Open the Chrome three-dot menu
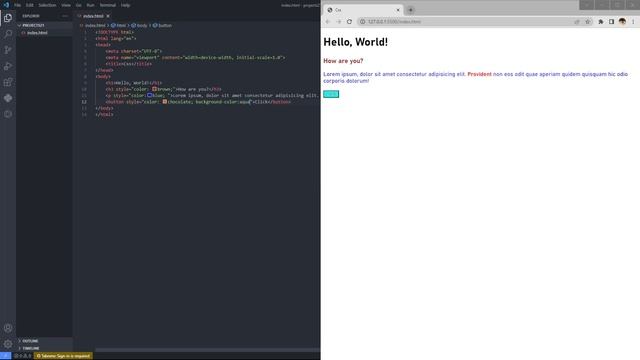This screenshot has height=360, width=640. [x=633, y=22]
